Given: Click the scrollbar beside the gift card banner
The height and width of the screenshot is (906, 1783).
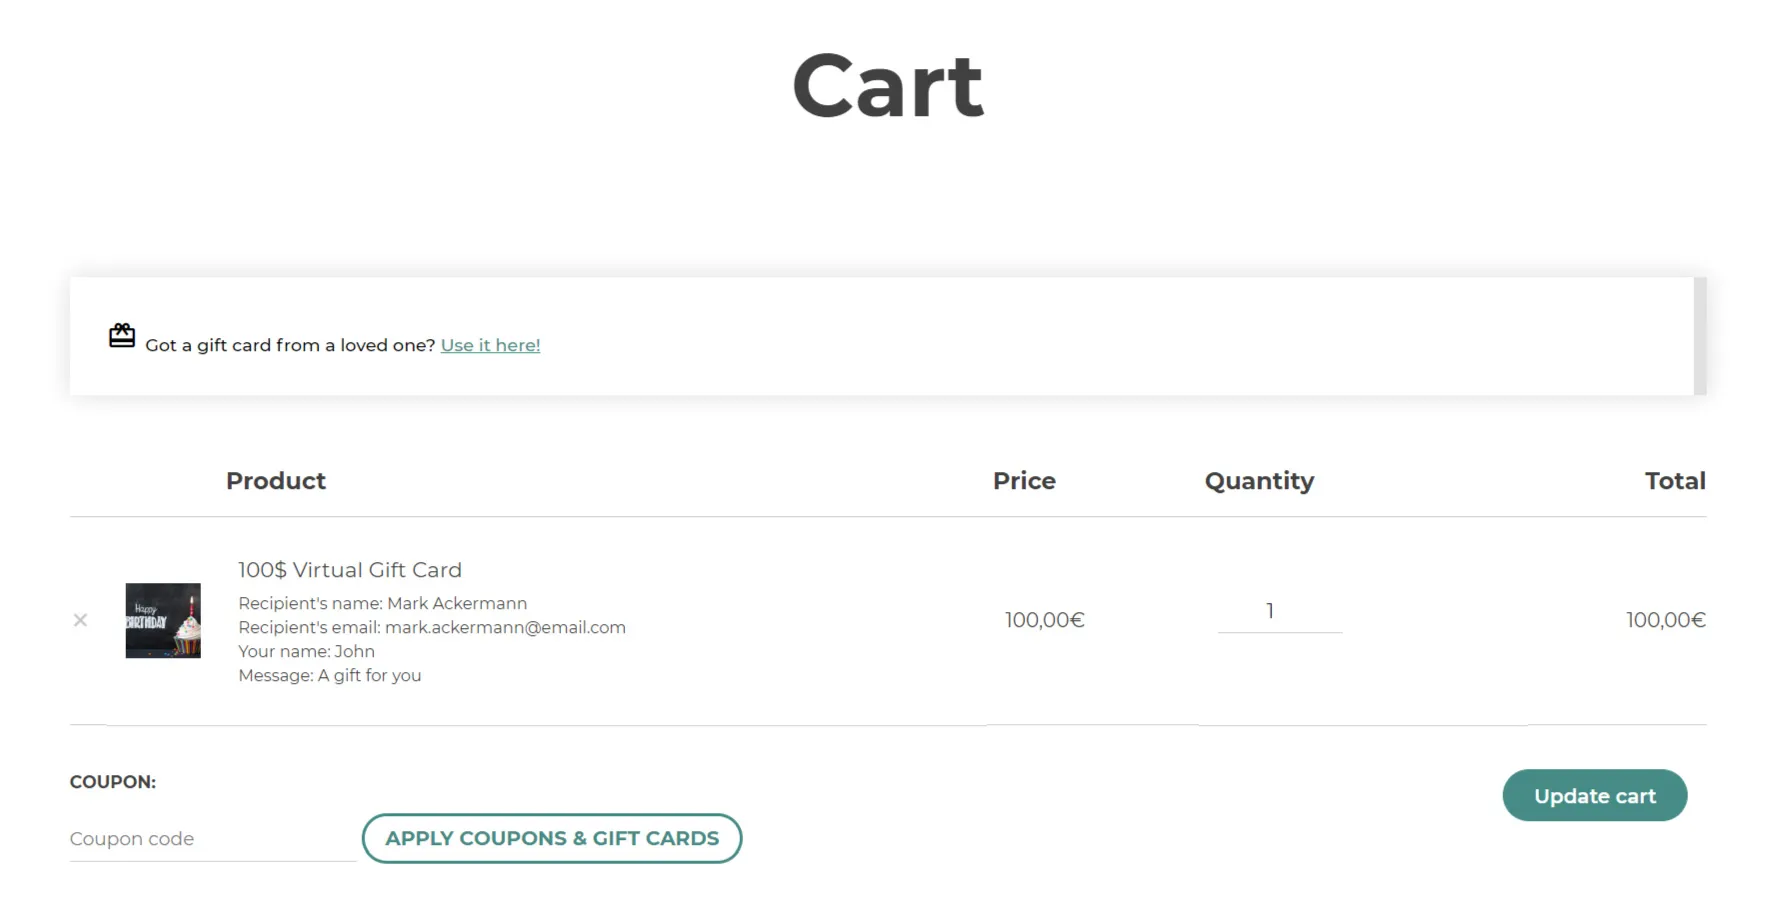Looking at the screenshot, I should click(1700, 337).
